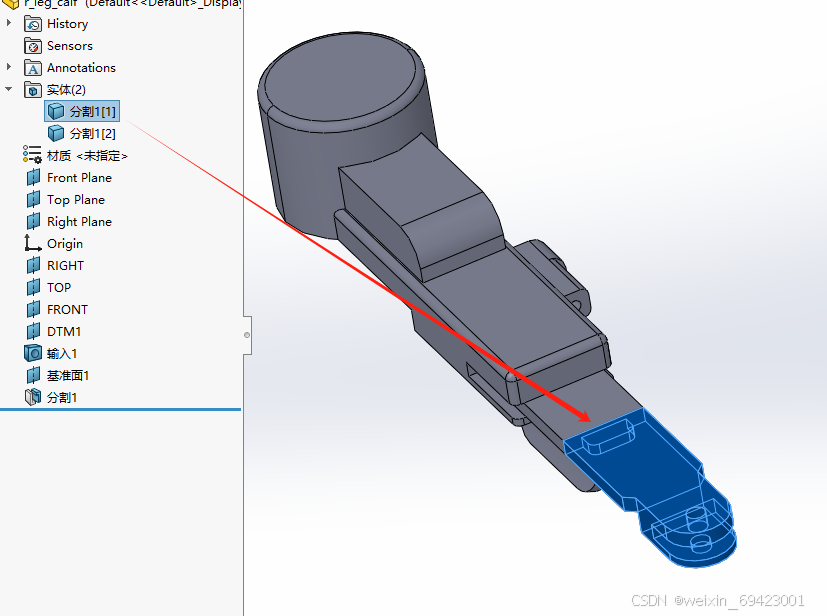
Task: Click the Origin axes icon
Action: pyautogui.click(x=33, y=243)
